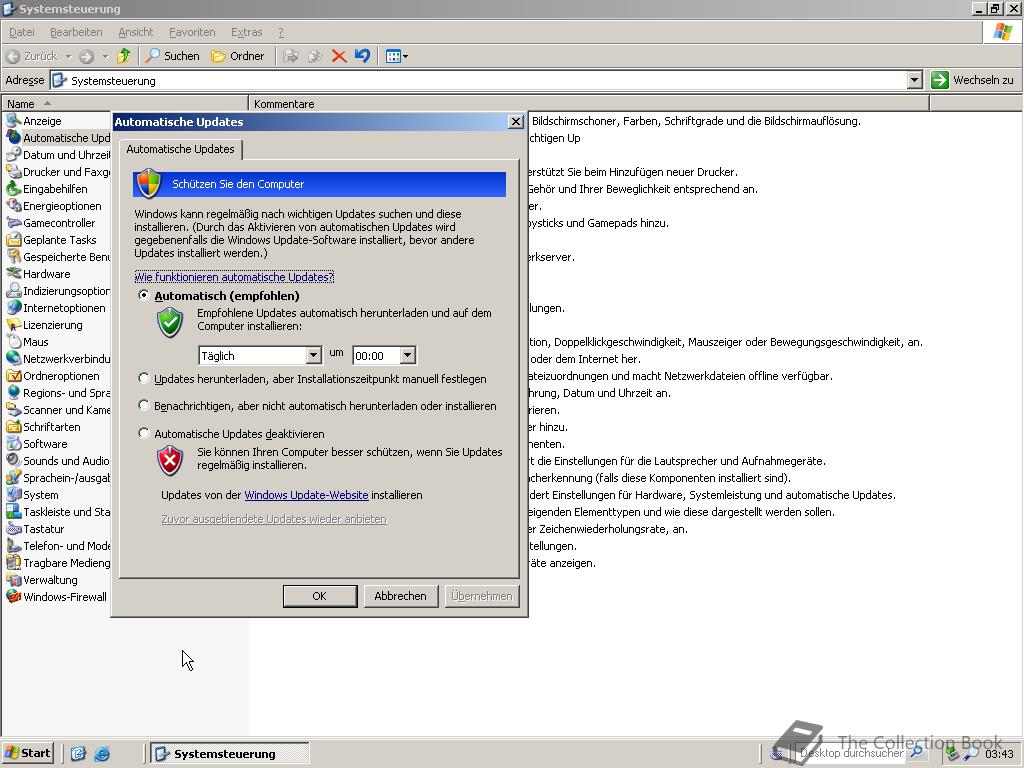Select Automatisch (empfohlen) radio button
Screen dimensions: 1024x768
pos(144,295)
